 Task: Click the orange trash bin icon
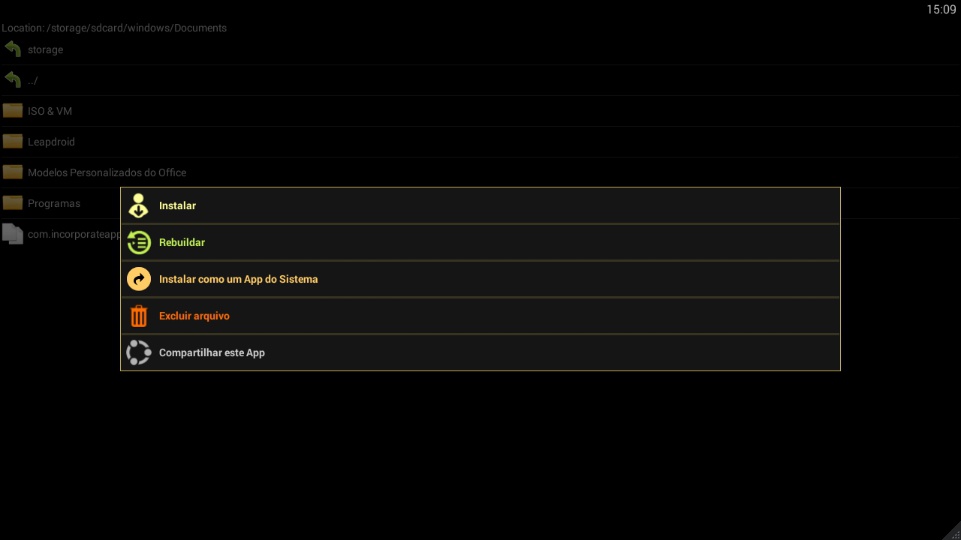coord(139,316)
